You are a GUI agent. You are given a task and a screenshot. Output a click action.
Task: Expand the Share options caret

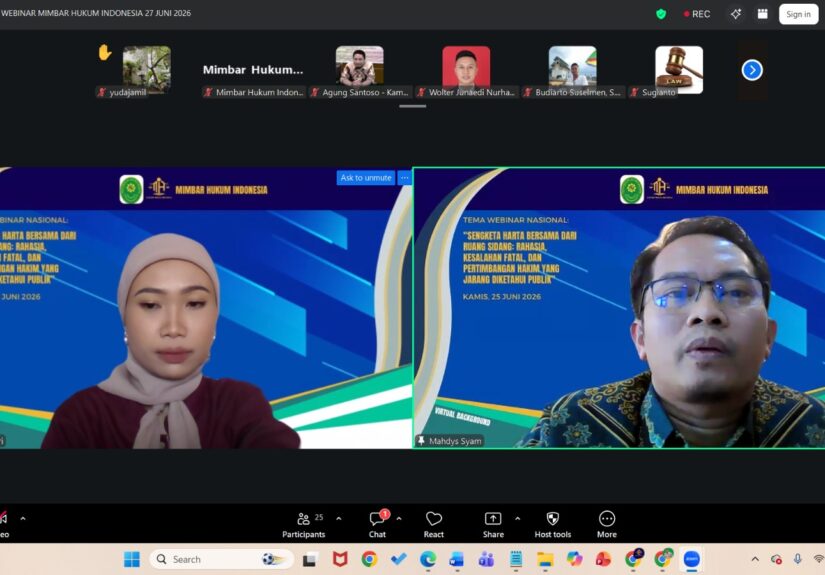(x=518, y=519)
